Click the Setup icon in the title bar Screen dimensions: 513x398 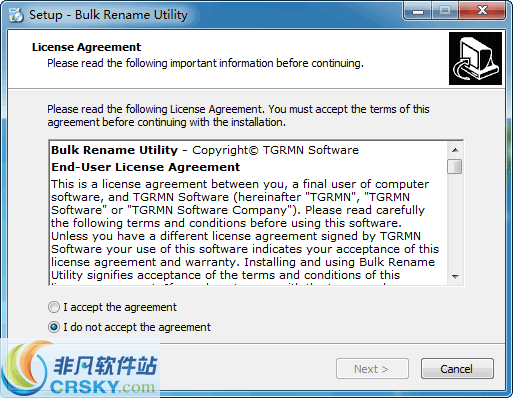point(16,15)
